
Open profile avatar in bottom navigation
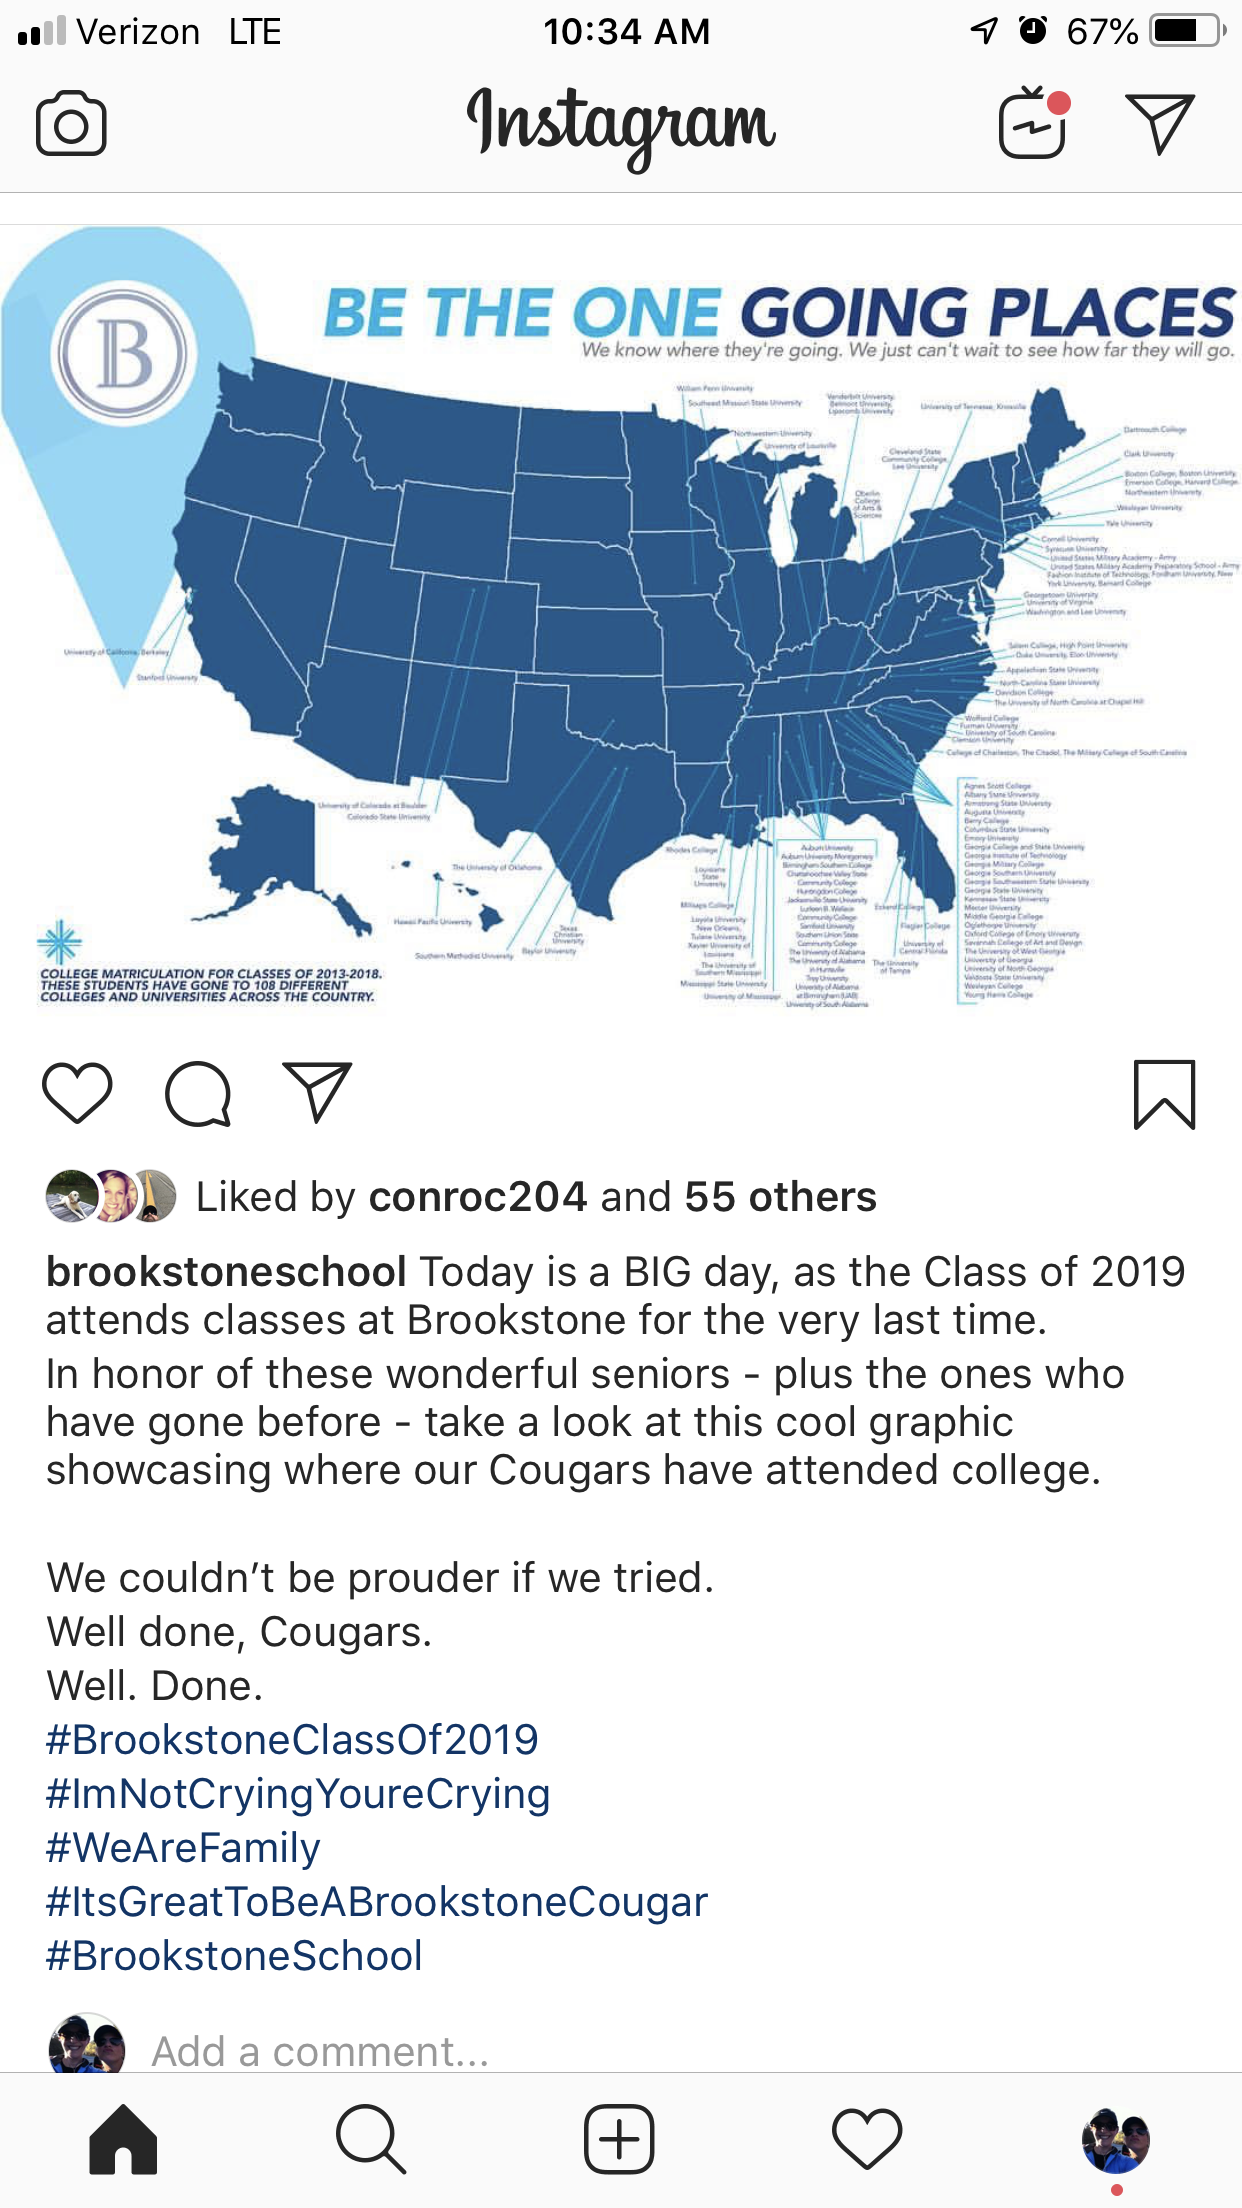pos(1116,2140)
